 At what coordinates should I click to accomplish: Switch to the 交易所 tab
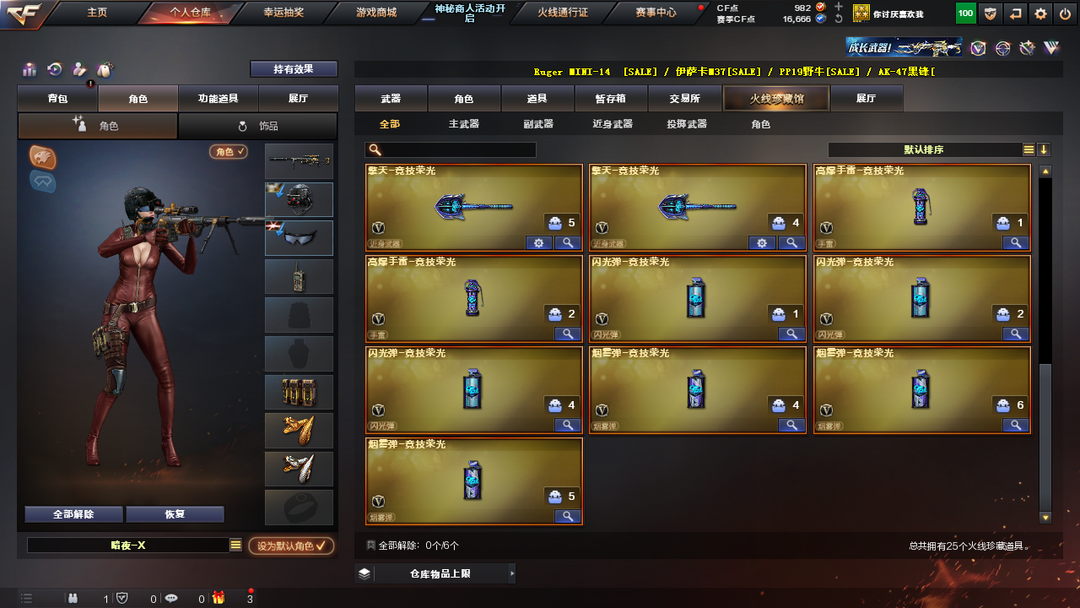click(685, 98)
